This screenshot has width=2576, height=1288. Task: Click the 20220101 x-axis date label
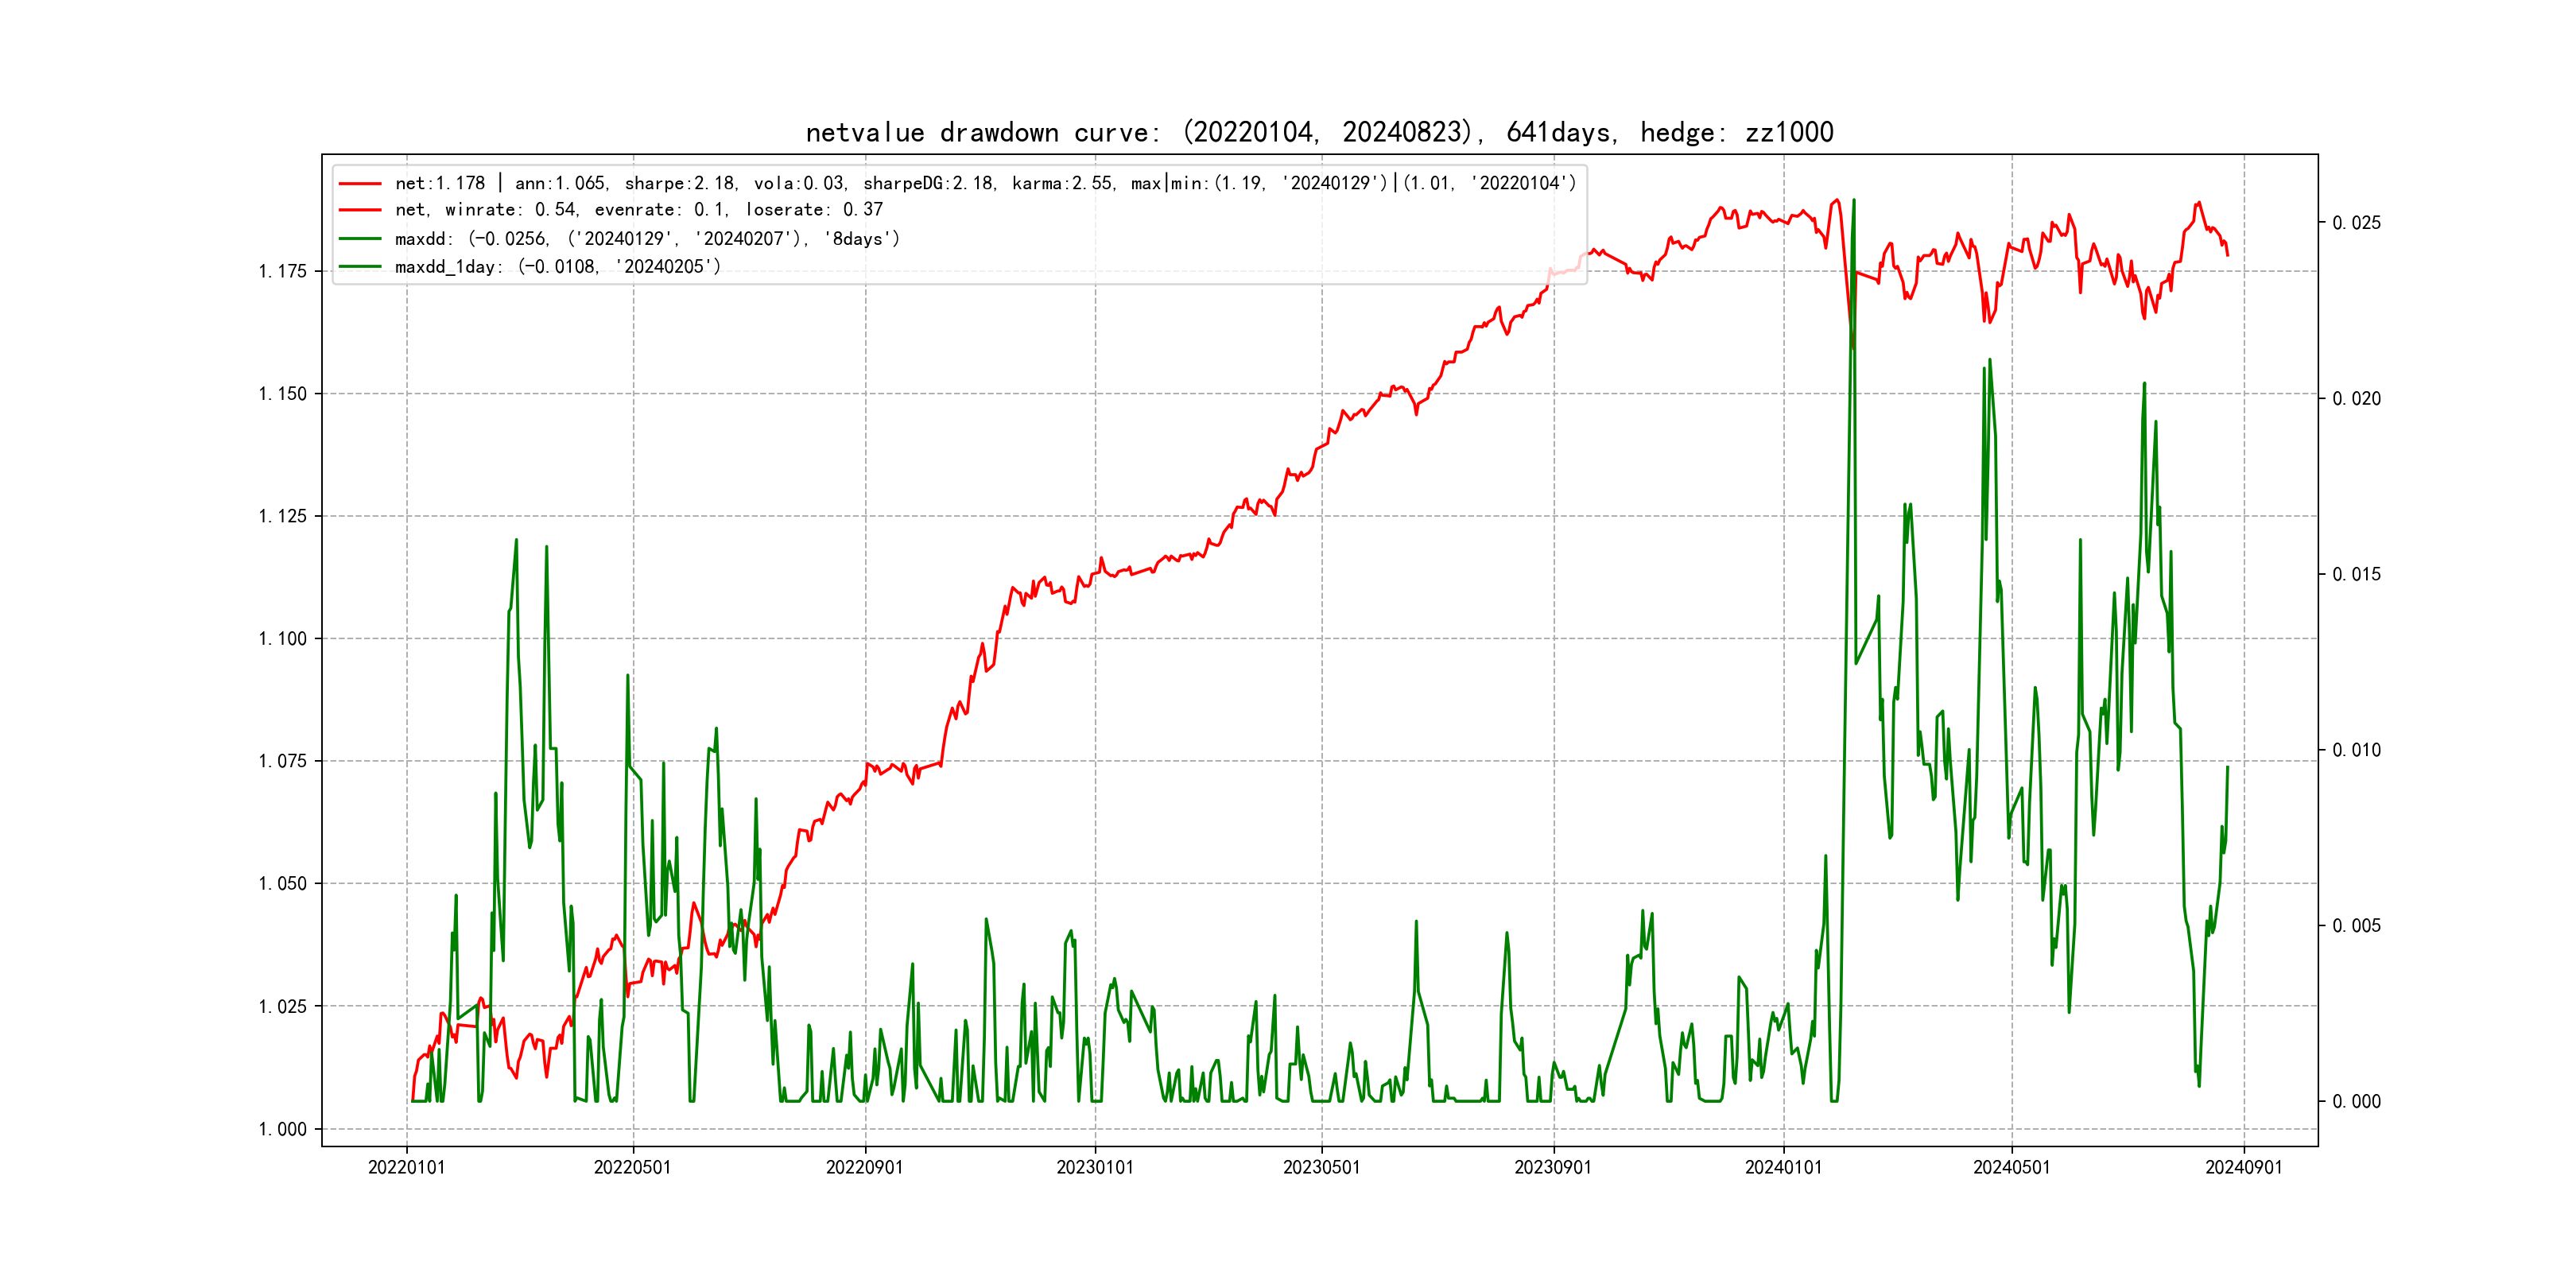click(406, 1168)
